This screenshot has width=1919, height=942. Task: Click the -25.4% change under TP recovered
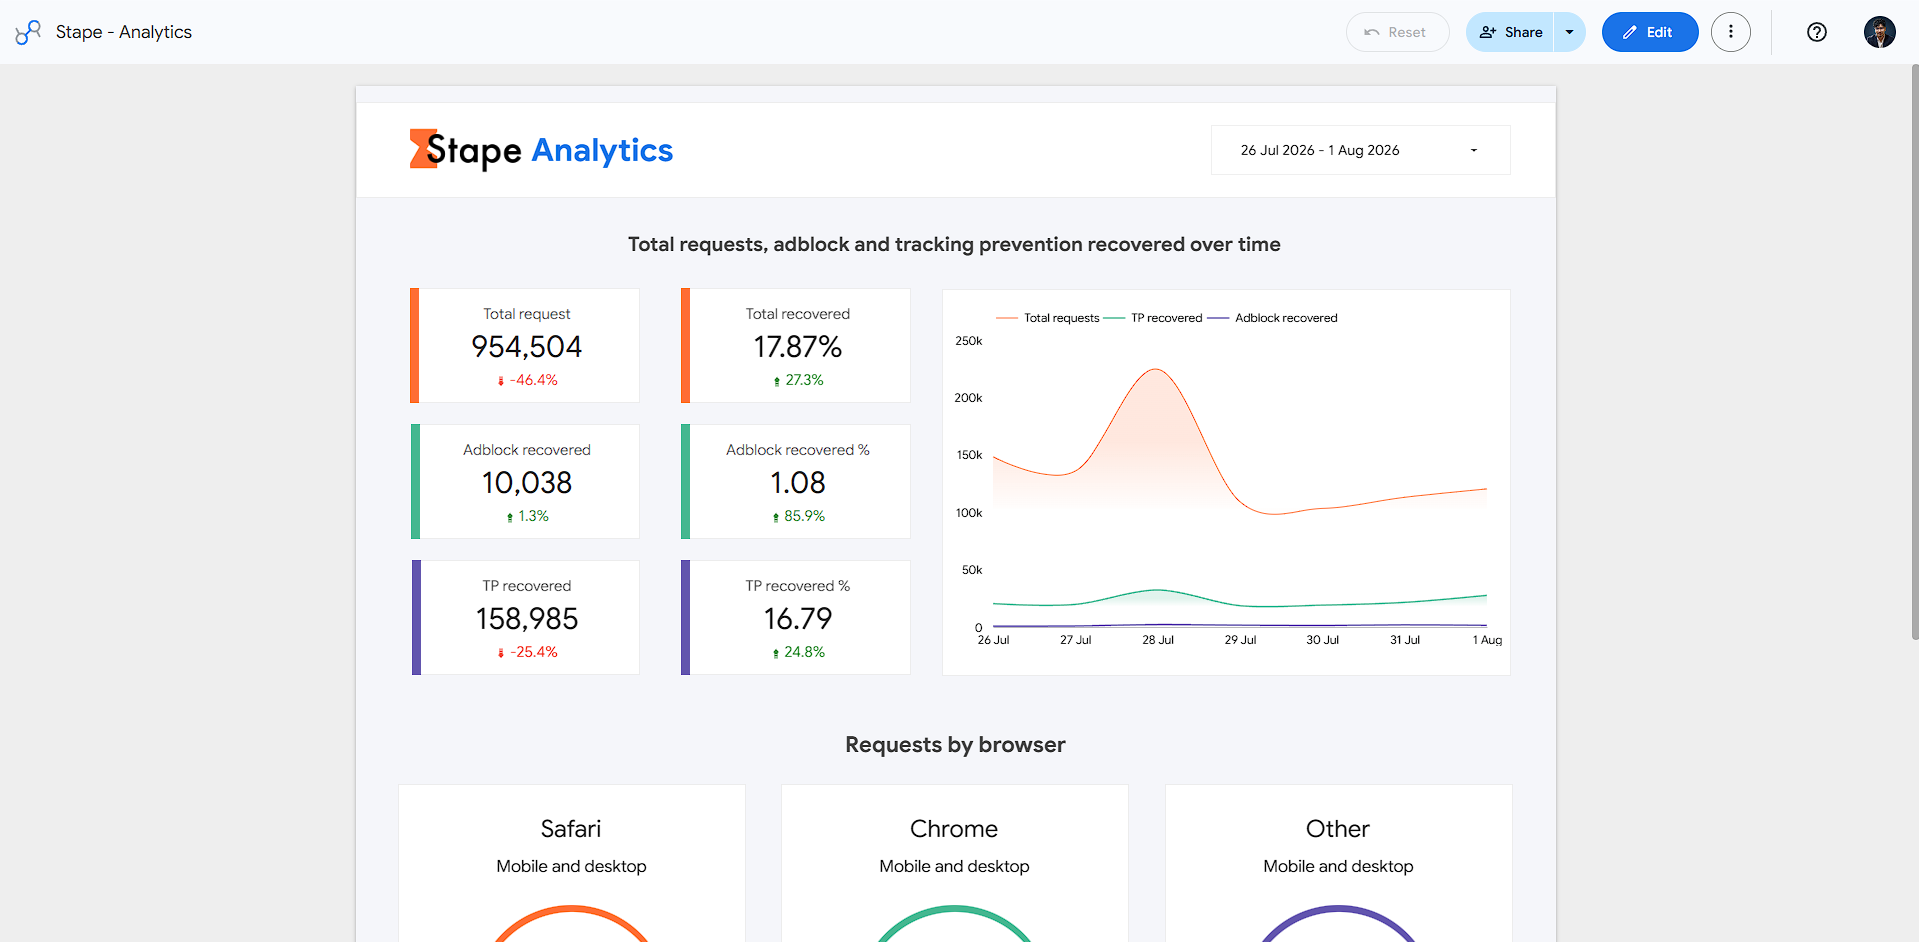click(x=528, y=652)
